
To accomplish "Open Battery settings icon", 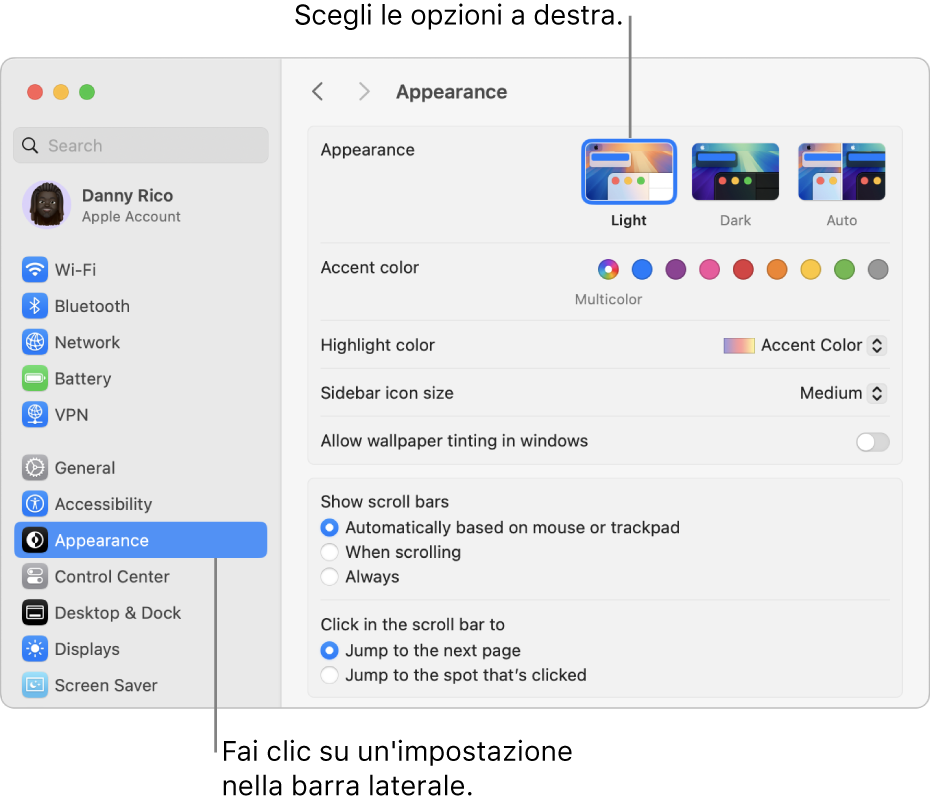I will 35,379.
